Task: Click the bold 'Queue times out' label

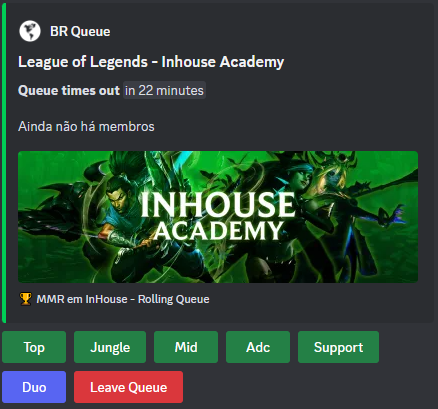Action: 69,90
